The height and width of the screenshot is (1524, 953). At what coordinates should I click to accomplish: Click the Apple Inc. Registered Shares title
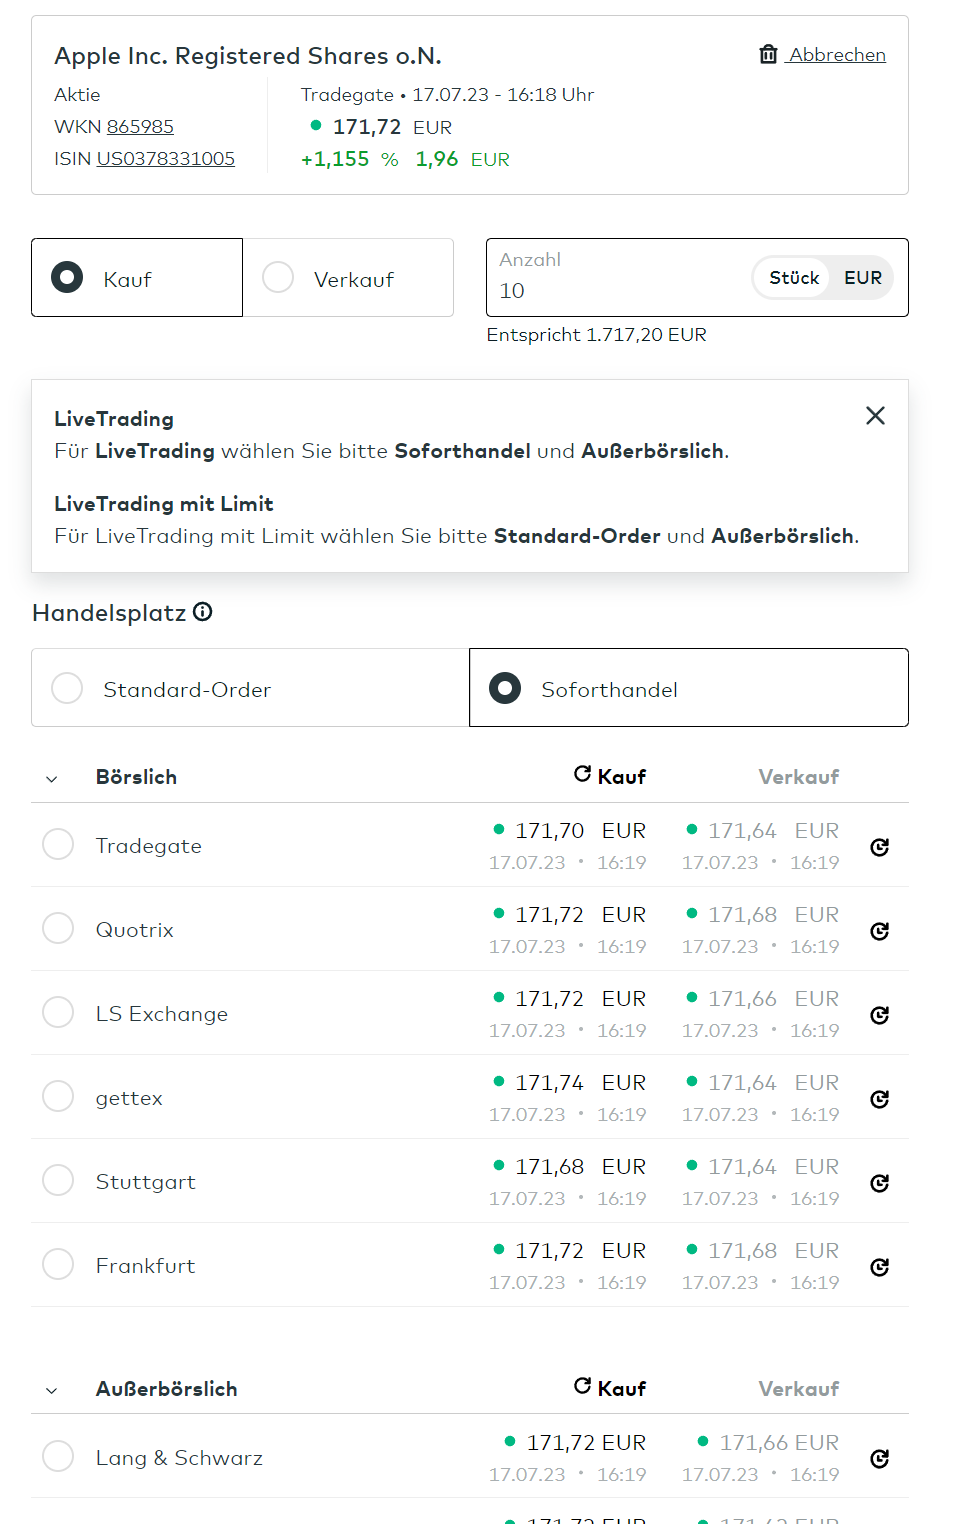(248, 56)
